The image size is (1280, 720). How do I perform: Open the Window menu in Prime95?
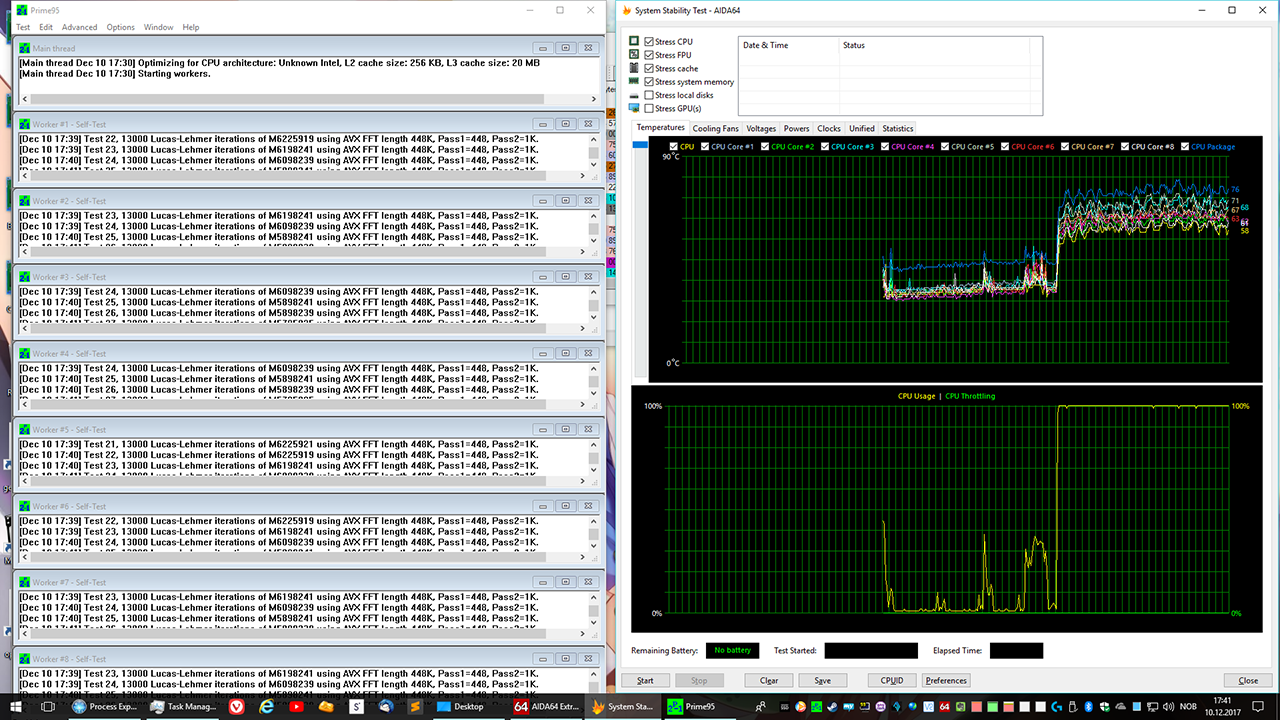[x=158, y=27]
